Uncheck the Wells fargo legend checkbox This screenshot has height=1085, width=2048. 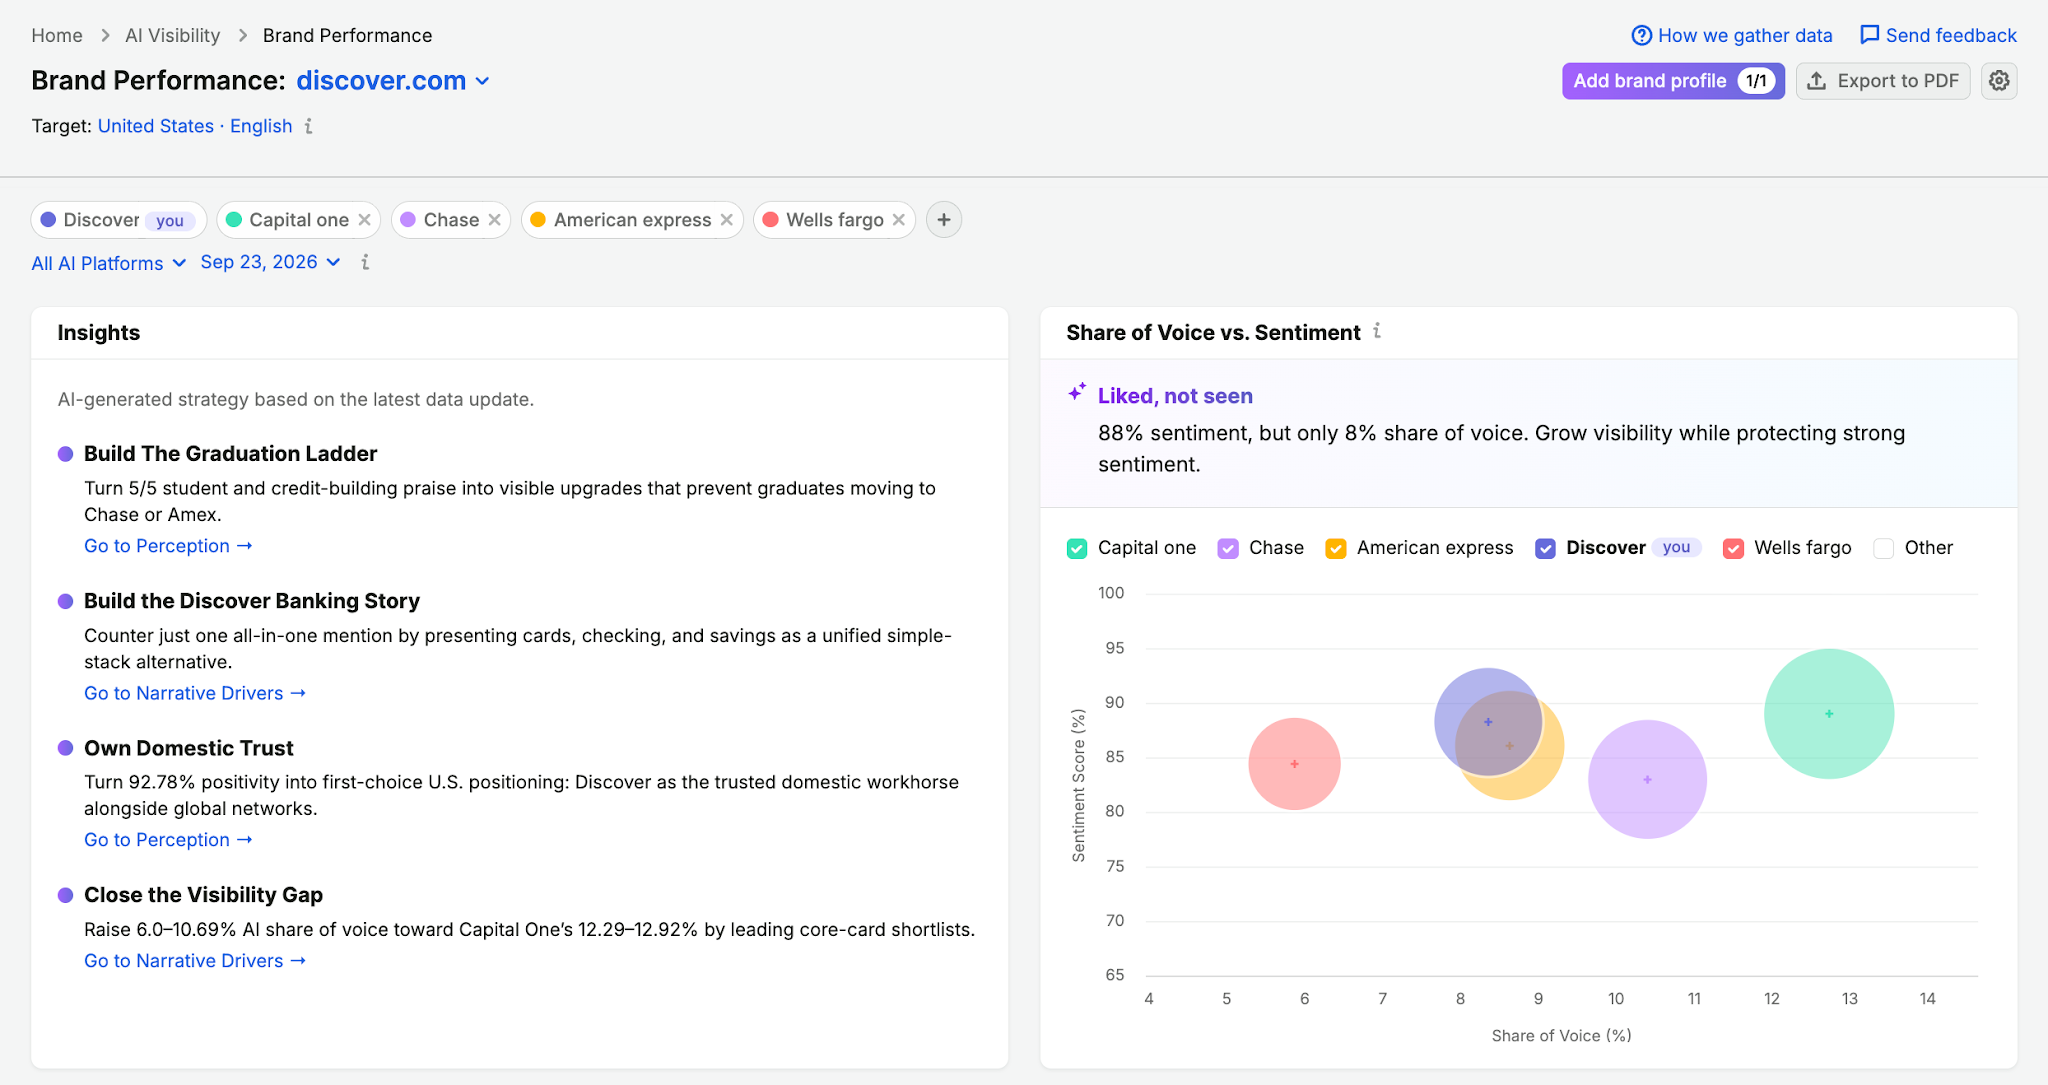coord(1734,548)
